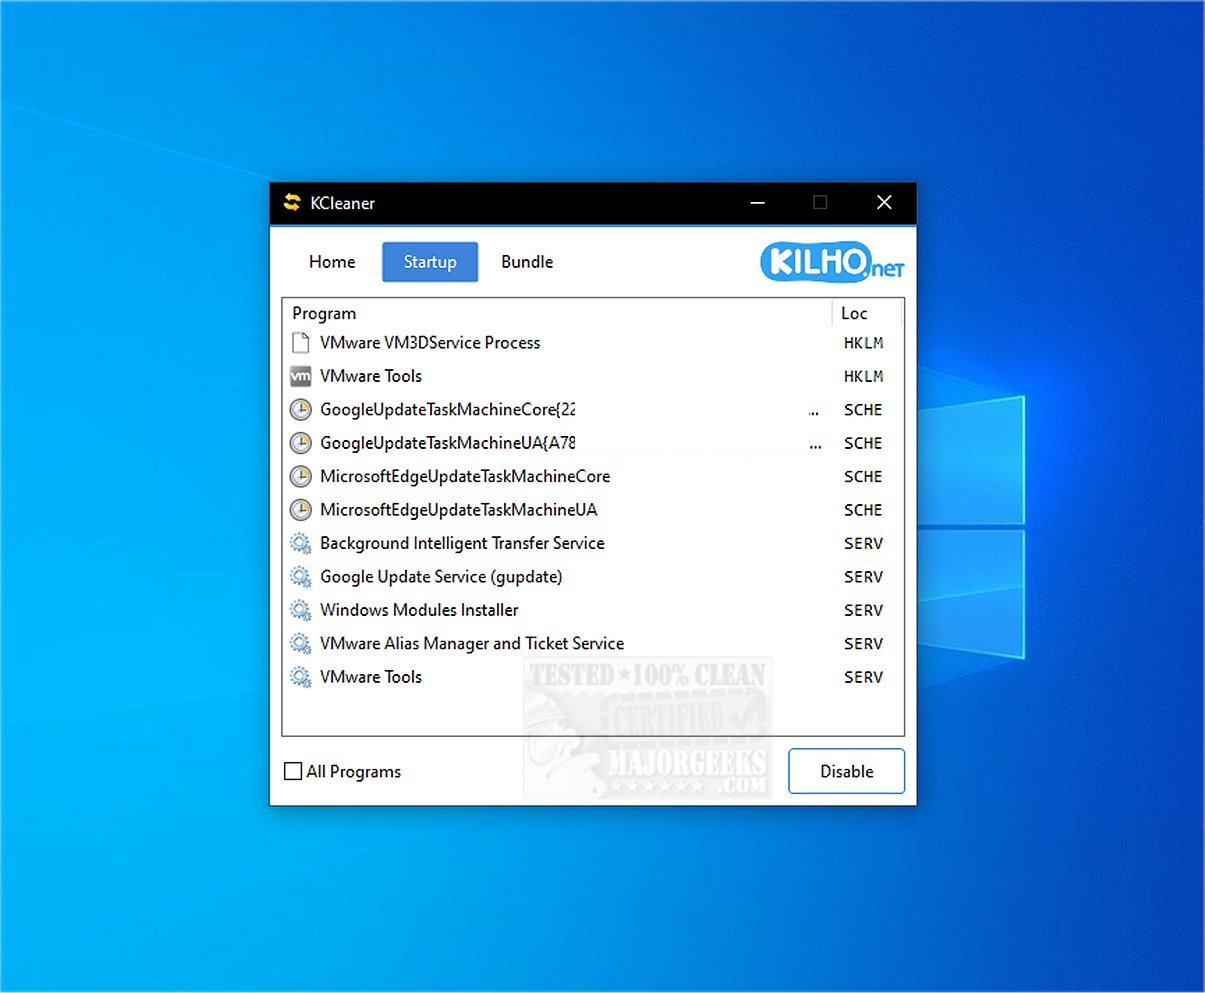Select VMware Alias Manager and Ticket Service
The image size is (1205, 993).
pos(593,644)
